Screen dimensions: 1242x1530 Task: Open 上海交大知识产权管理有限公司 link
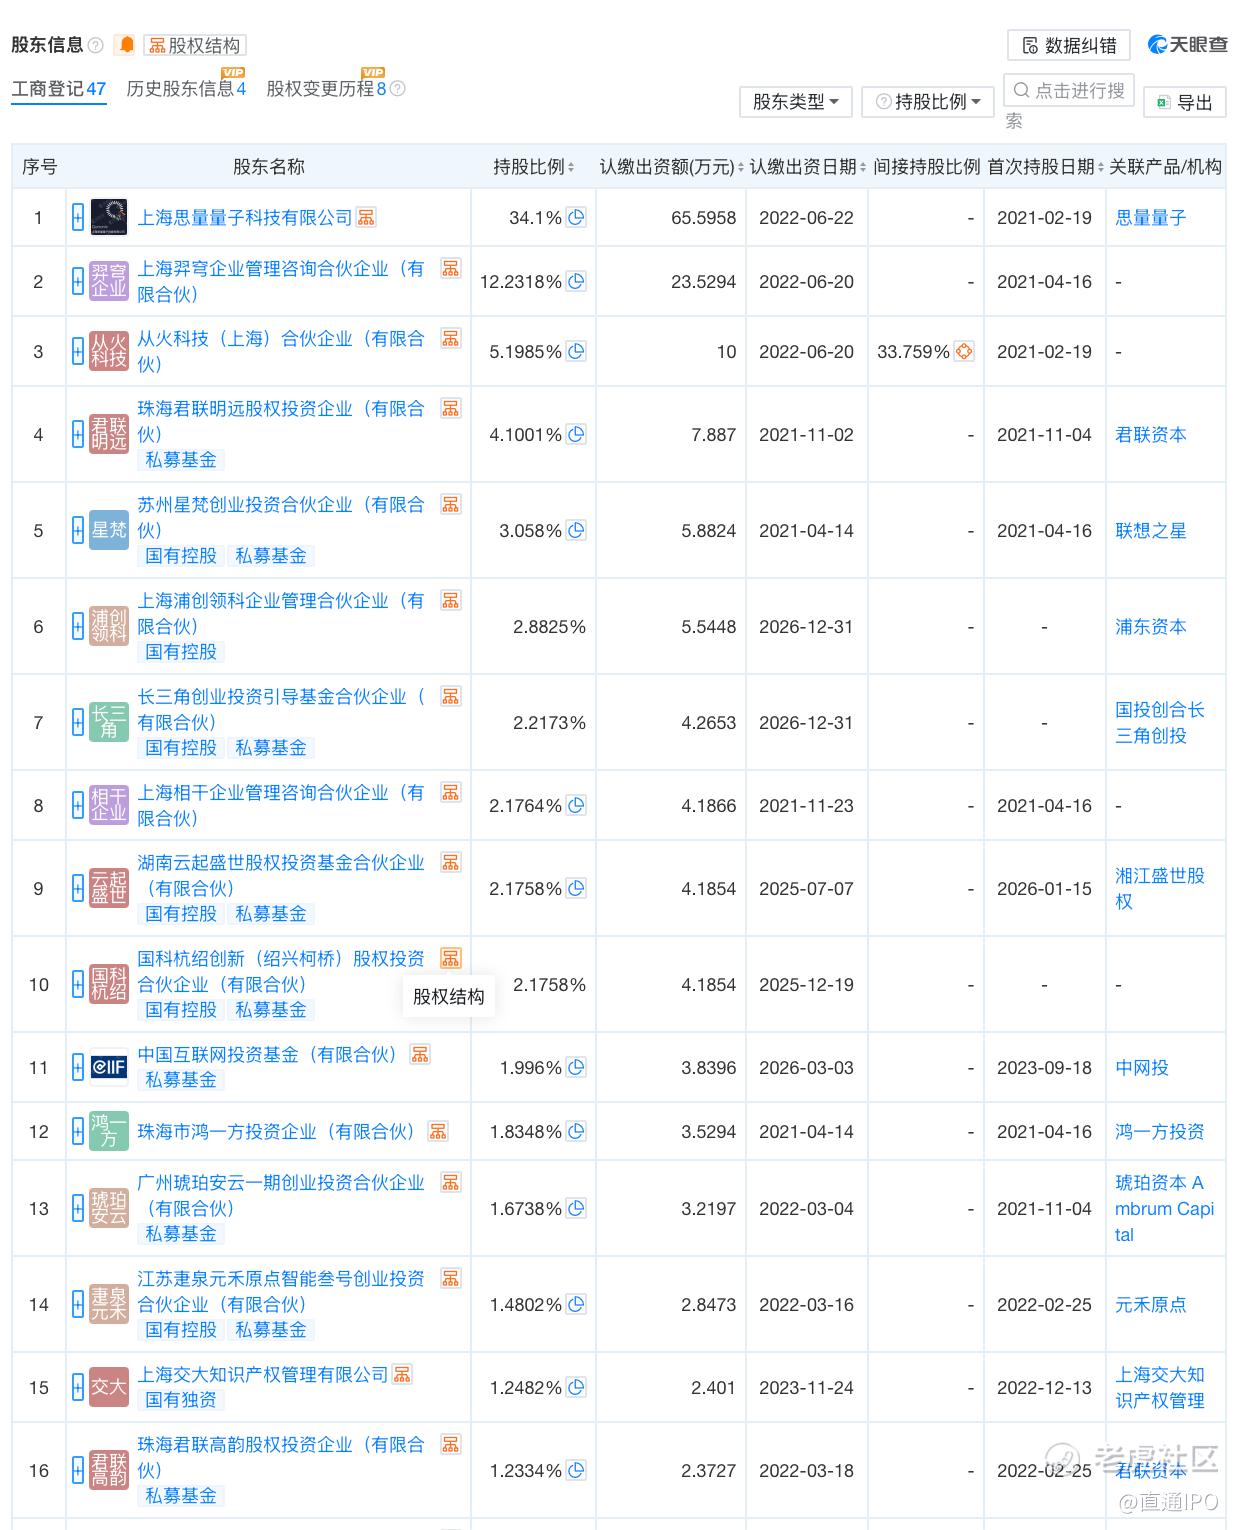[263, 1374]
